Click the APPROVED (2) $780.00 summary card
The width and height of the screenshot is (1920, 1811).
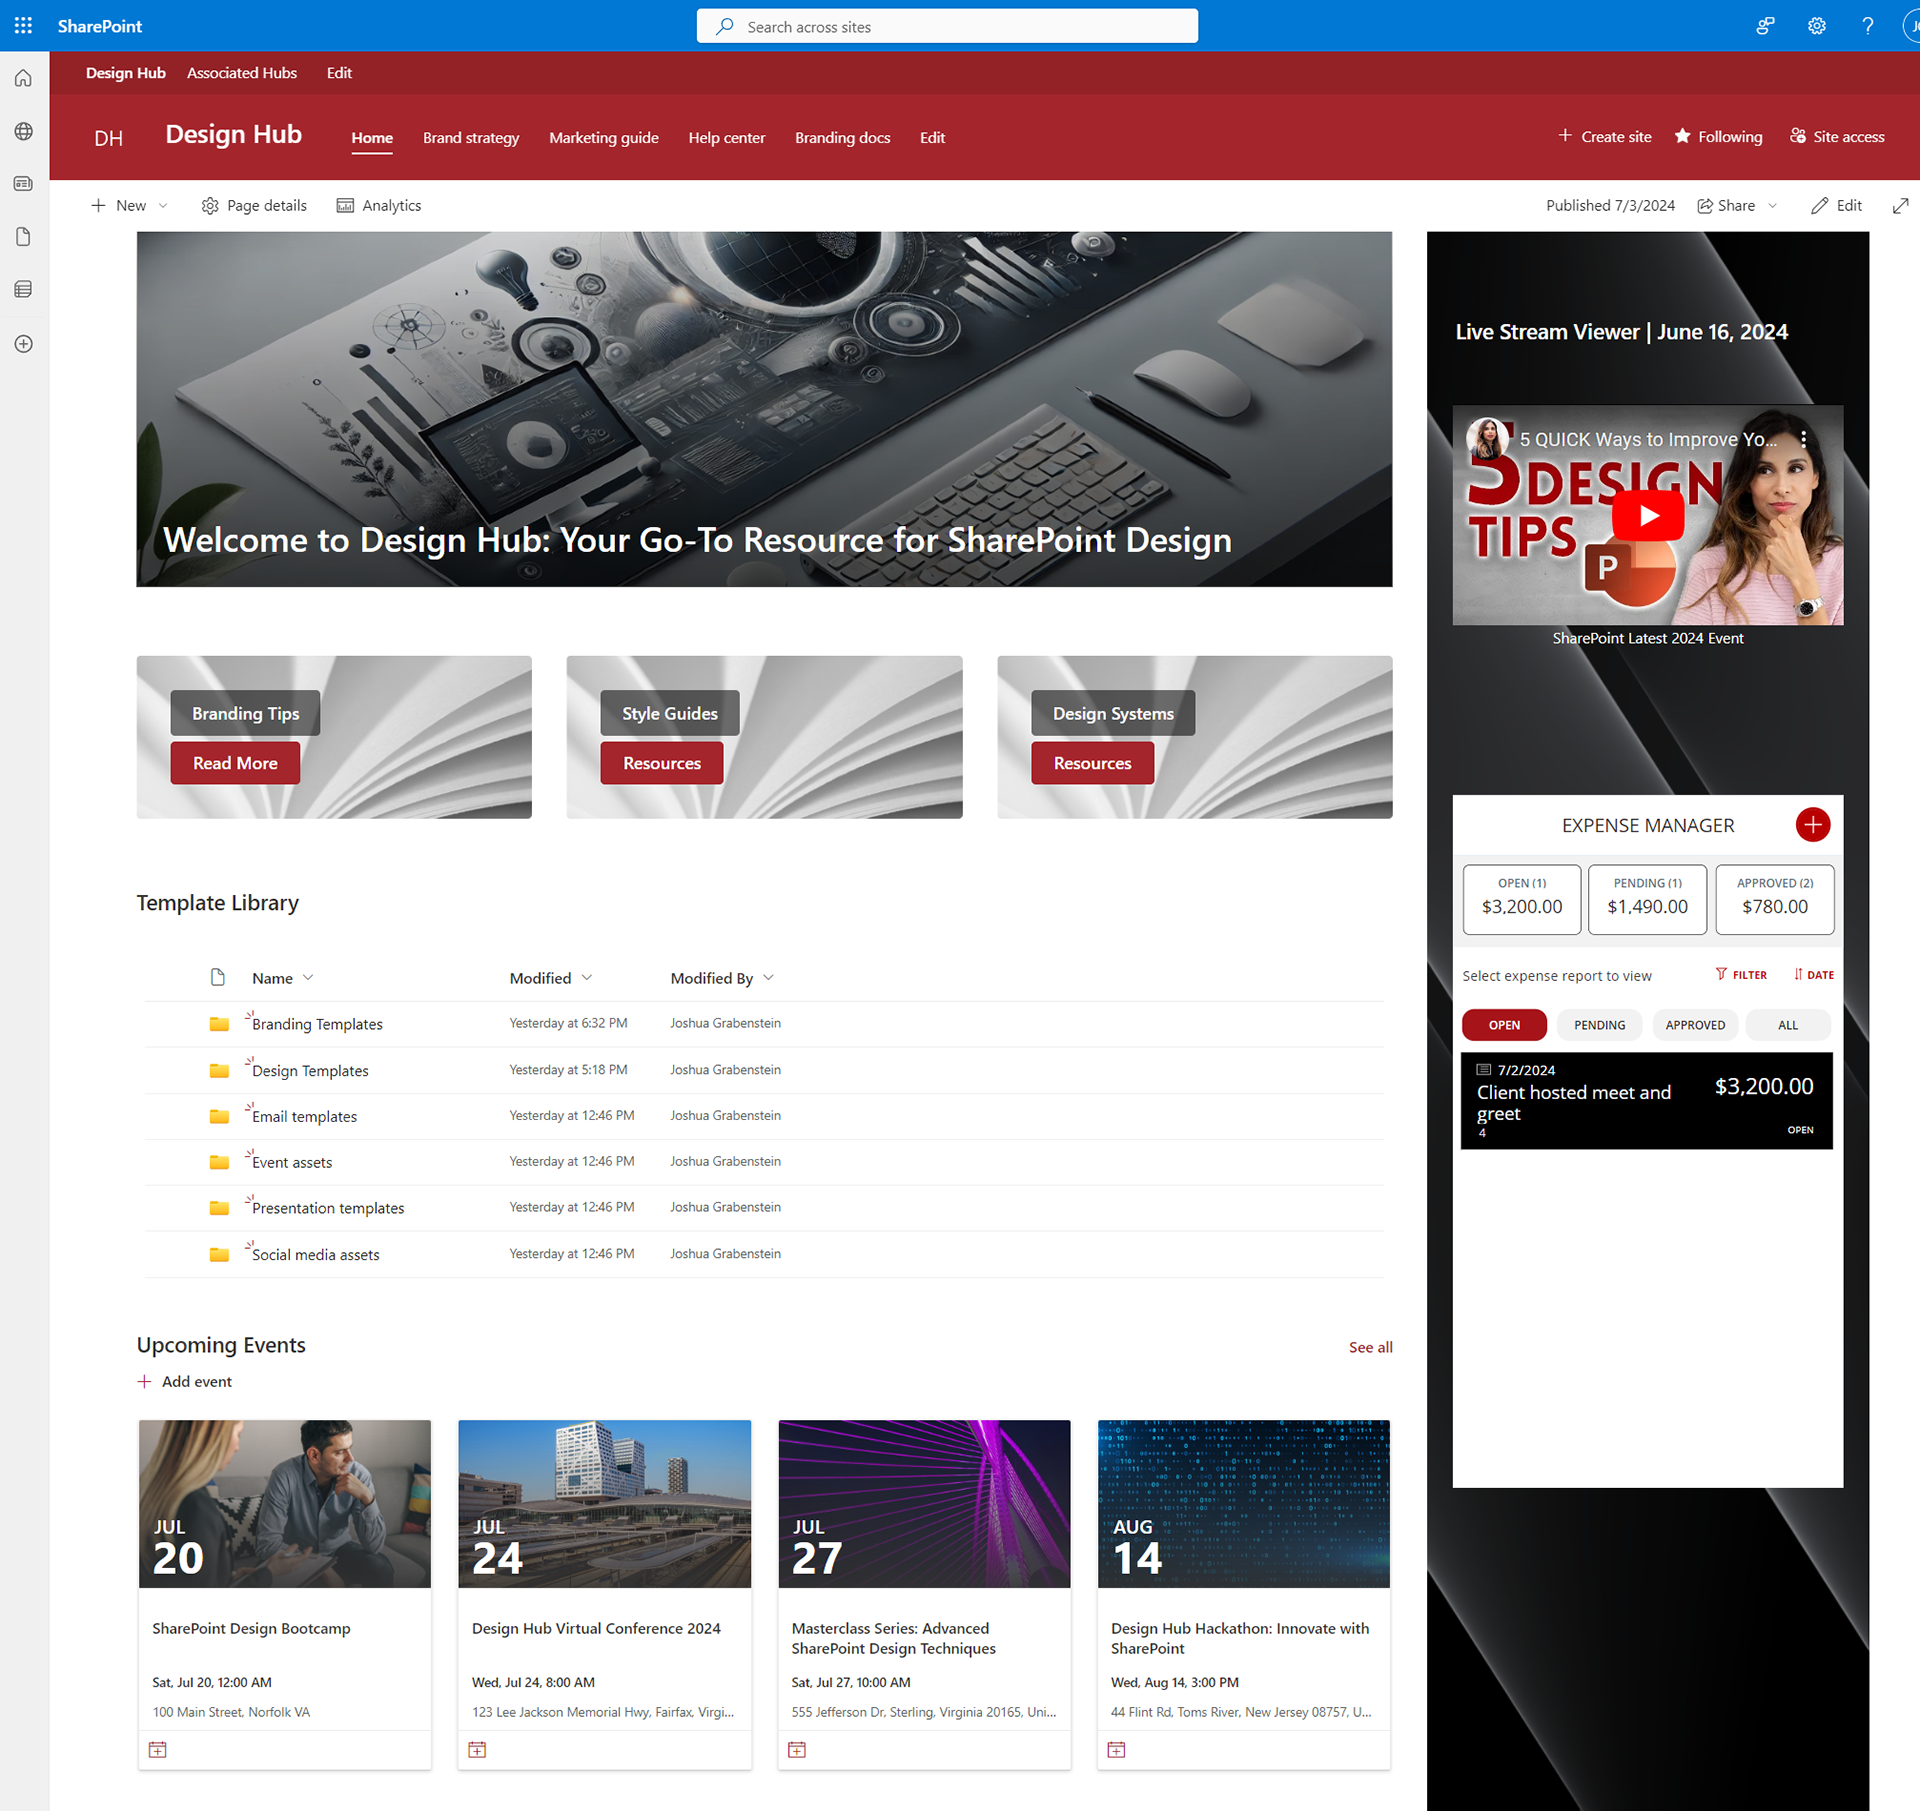pos(1774,899)
